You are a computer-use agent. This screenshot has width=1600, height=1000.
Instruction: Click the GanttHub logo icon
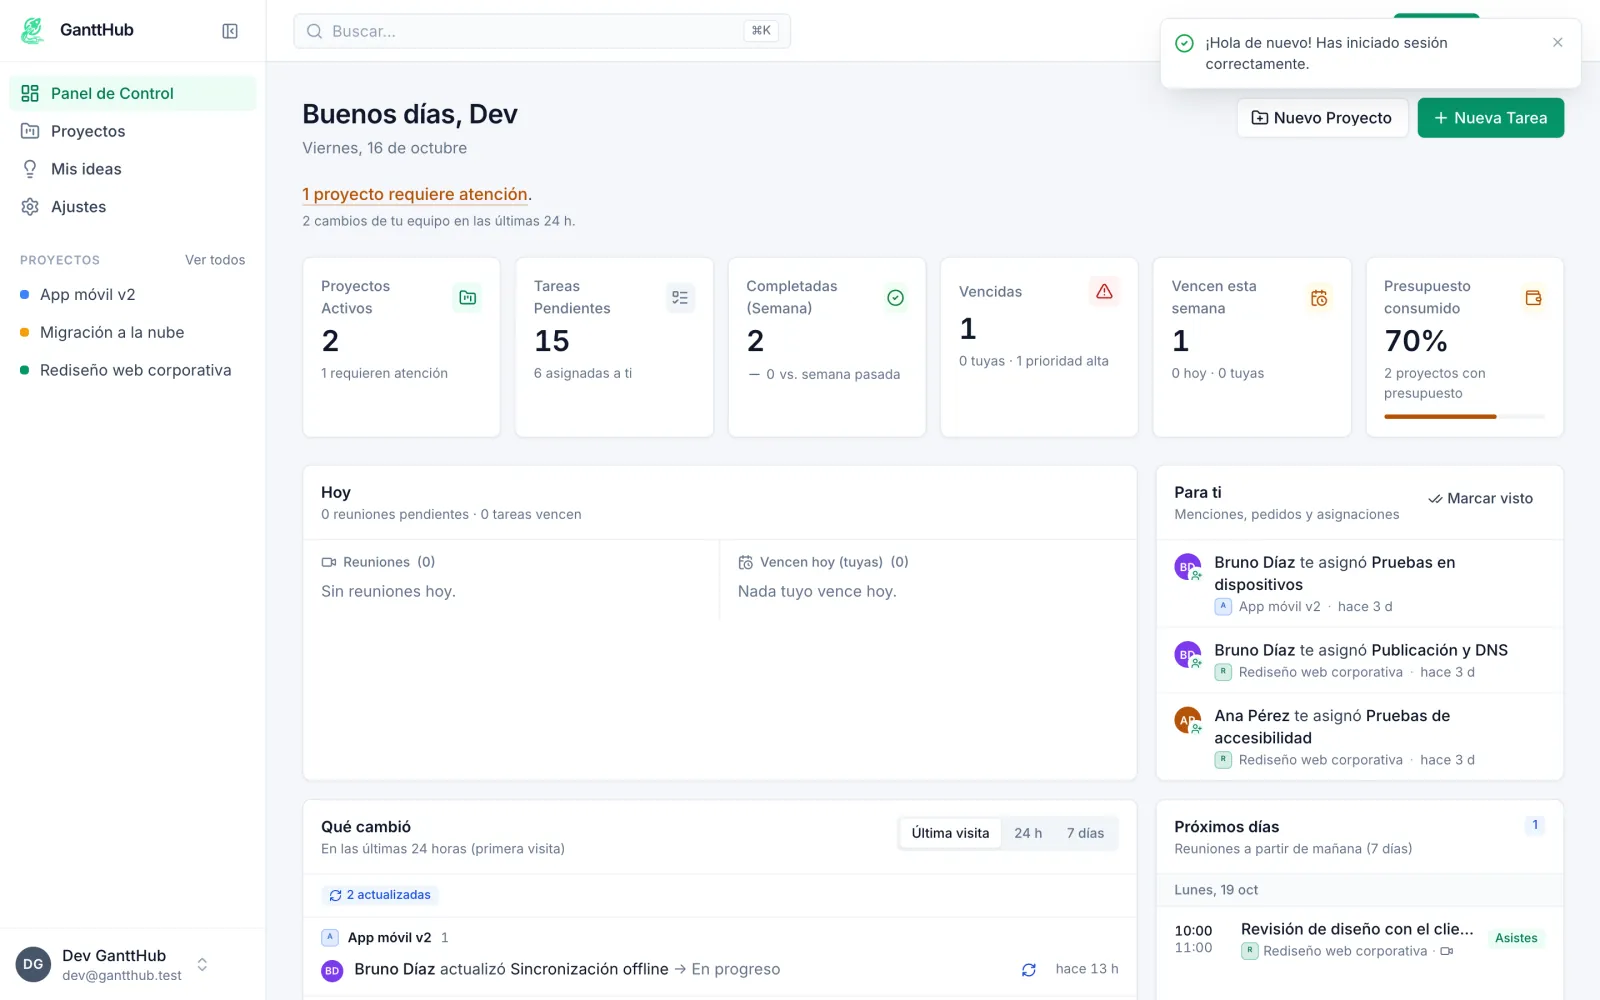point(33,30)
